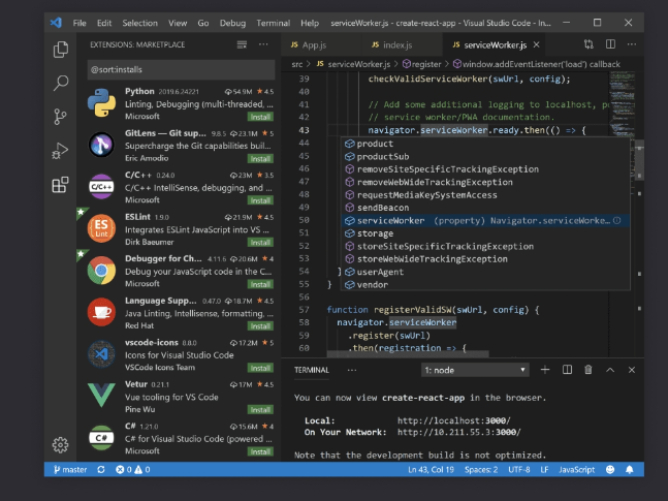Click the VS Code logo in title bar

point(56,23)
